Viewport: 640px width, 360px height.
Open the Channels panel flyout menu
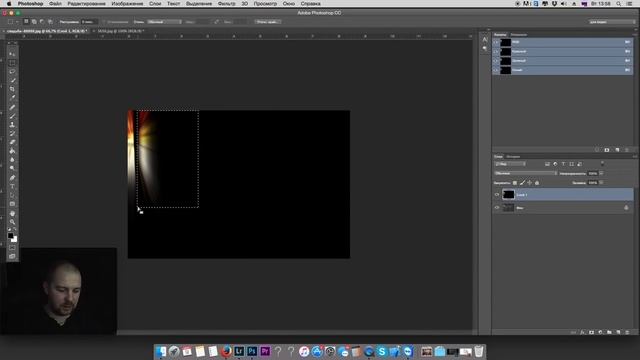pos(635,35)
